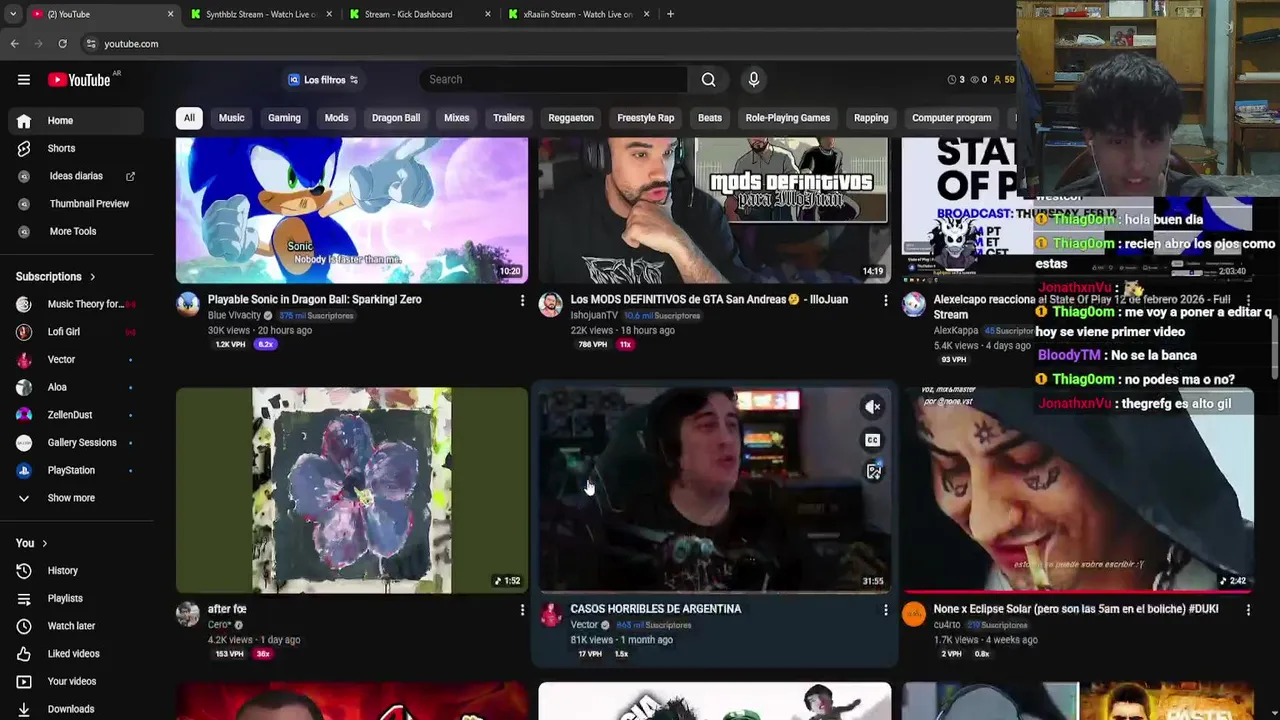The width and height of the screenshot is (1280, 720).
Task: Open Vector subscription in the sidebar
Action: pyautogui.click(x=76, y=359)
